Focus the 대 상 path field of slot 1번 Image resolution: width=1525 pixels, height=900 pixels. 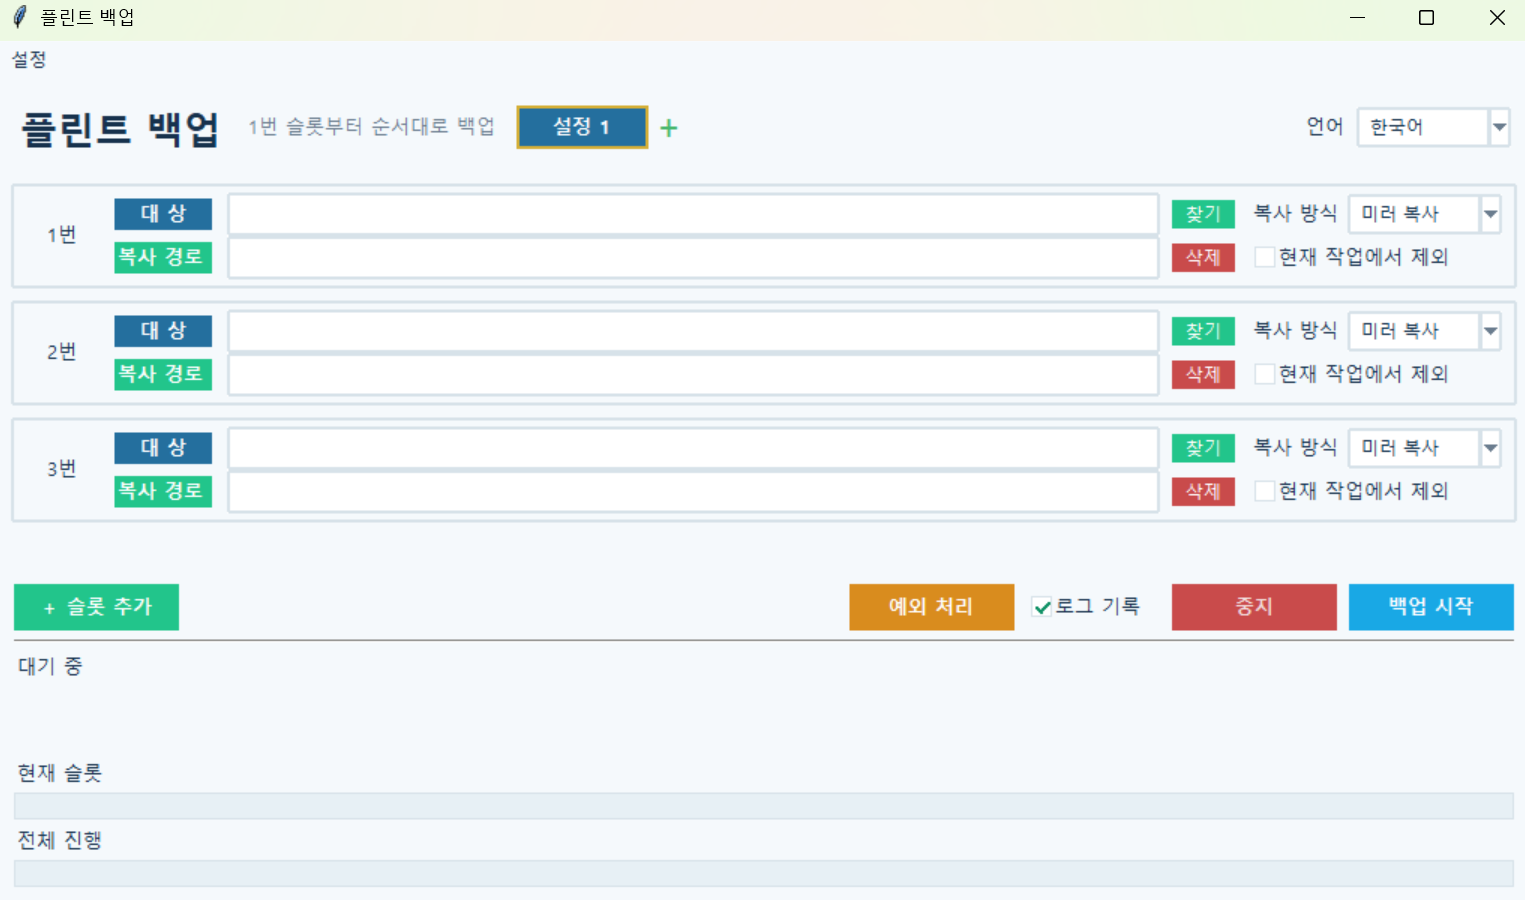click(693, 214)
